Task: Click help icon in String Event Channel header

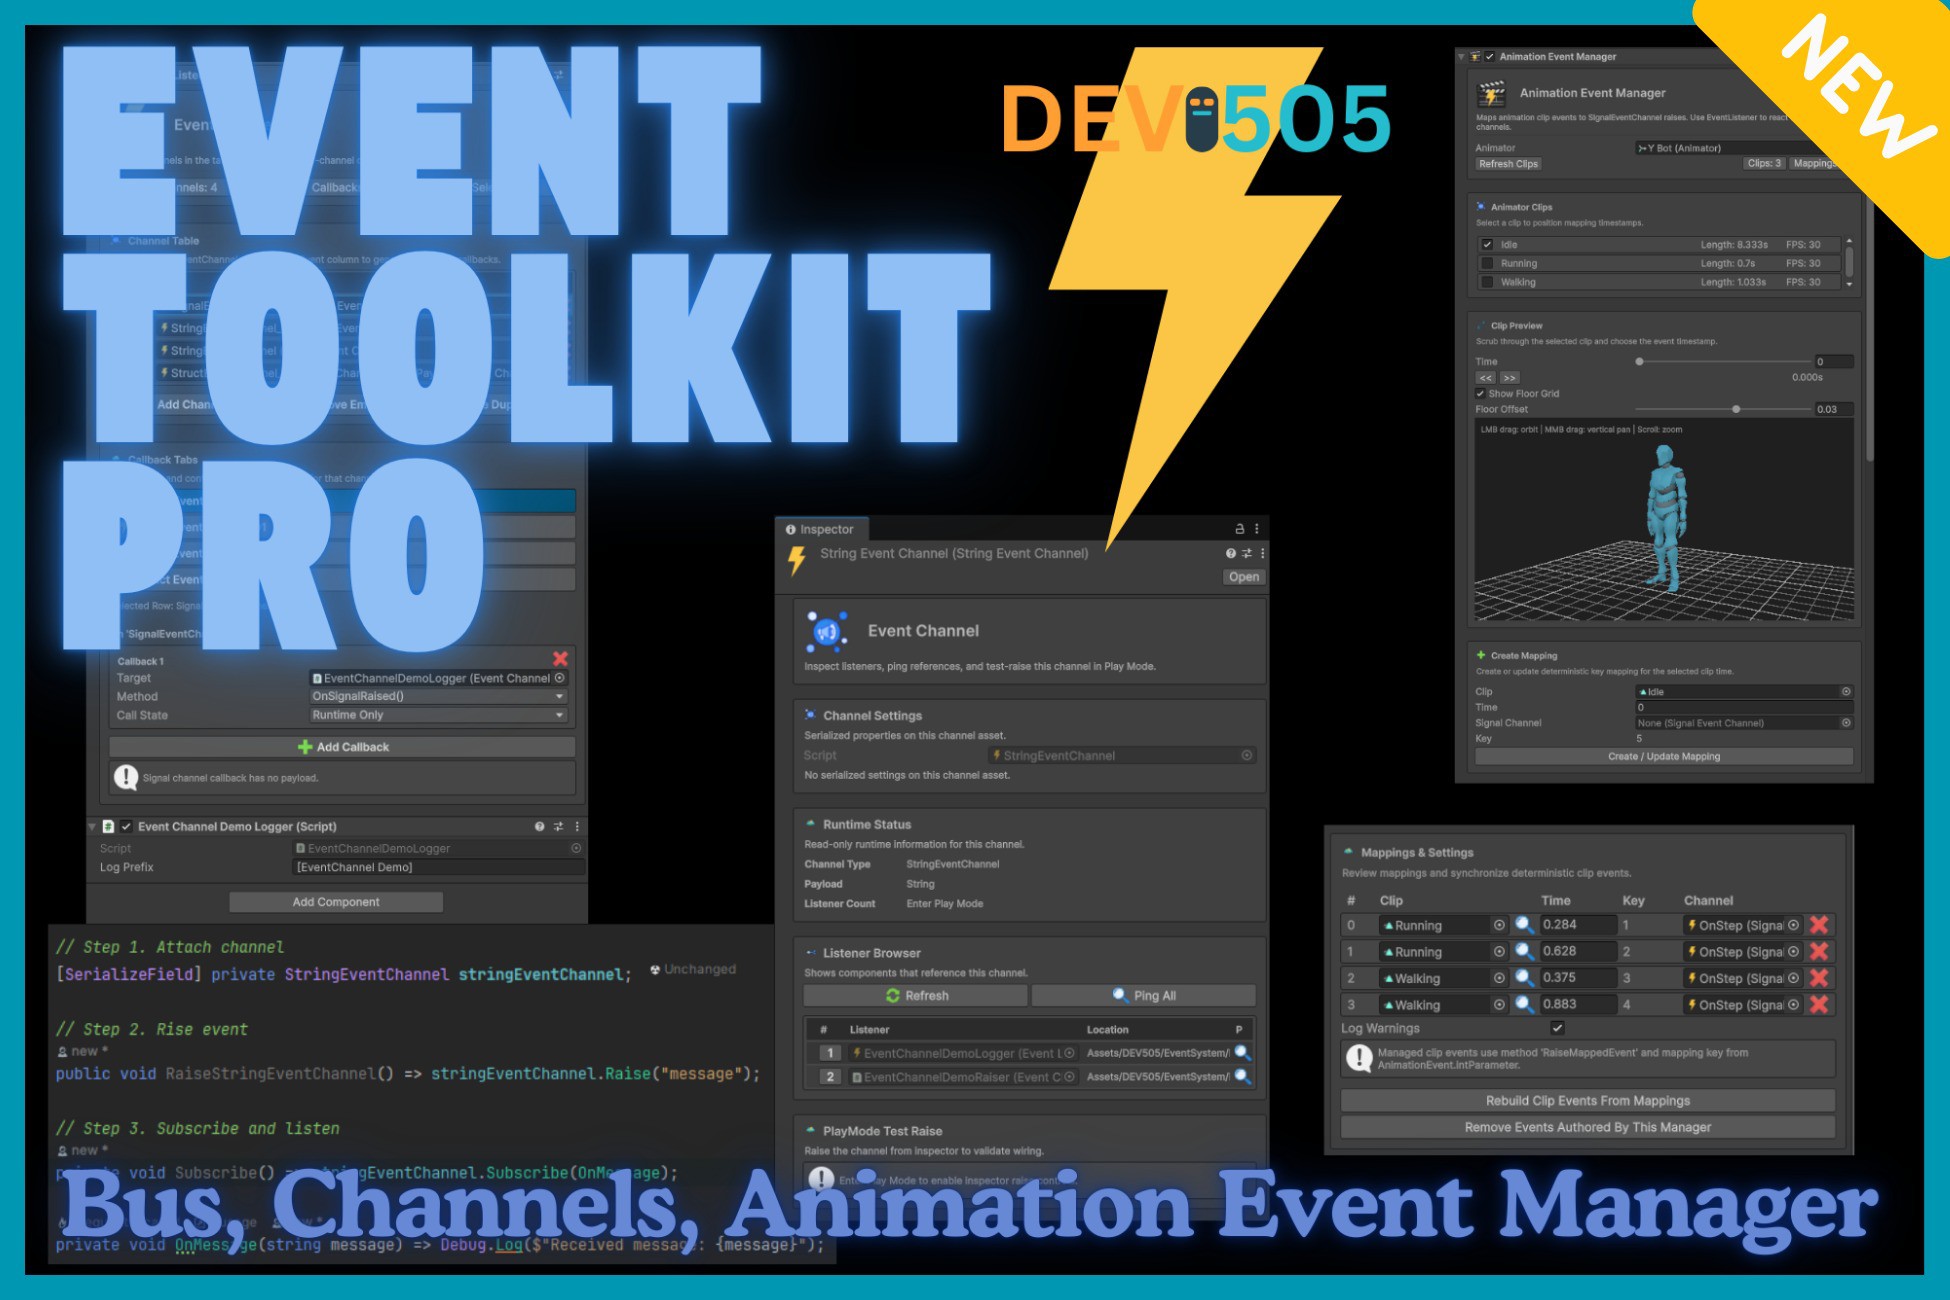Action: tap(1231, 553)
